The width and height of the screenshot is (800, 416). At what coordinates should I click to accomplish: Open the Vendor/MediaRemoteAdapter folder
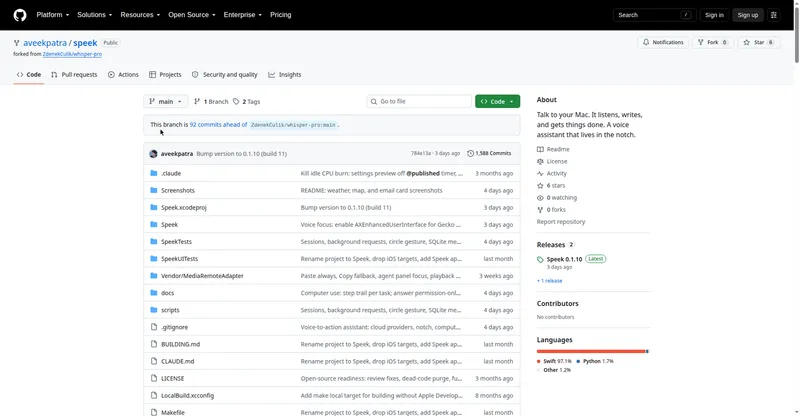coord(202,276)
